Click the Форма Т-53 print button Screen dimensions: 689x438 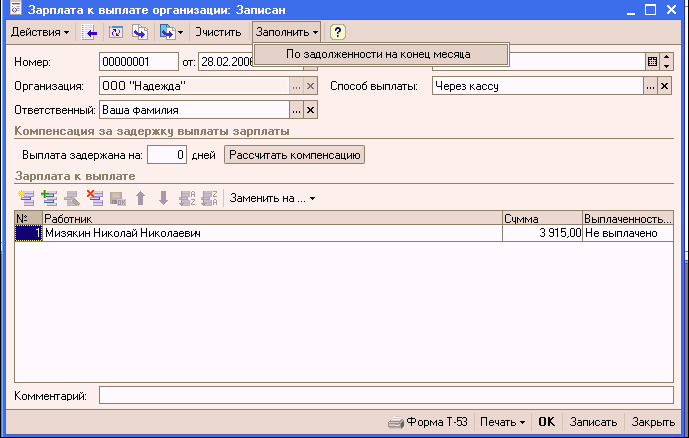[430, 422]
